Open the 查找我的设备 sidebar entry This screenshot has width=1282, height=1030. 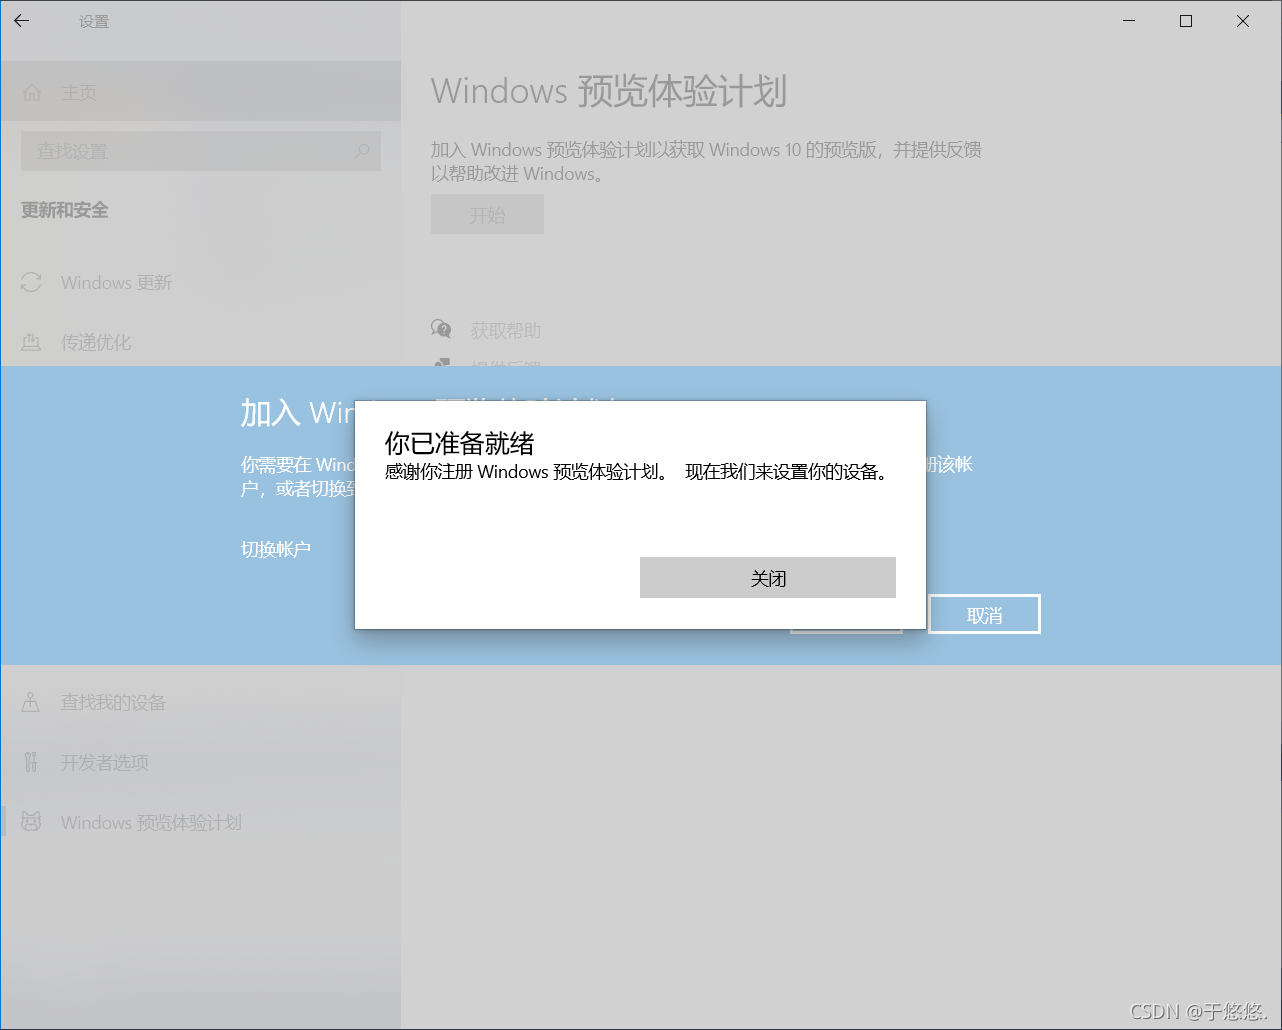tap(200, 703)
